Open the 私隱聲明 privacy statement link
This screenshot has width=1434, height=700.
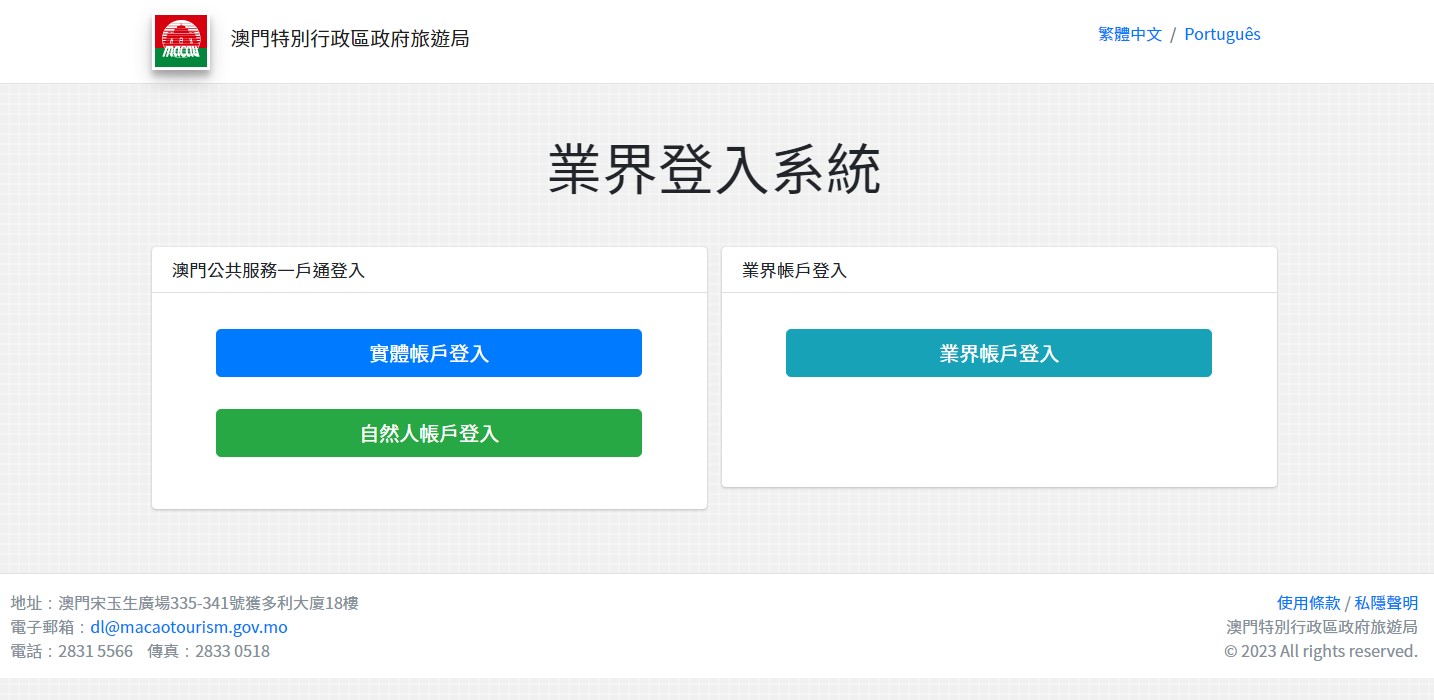pos(1386,603)
